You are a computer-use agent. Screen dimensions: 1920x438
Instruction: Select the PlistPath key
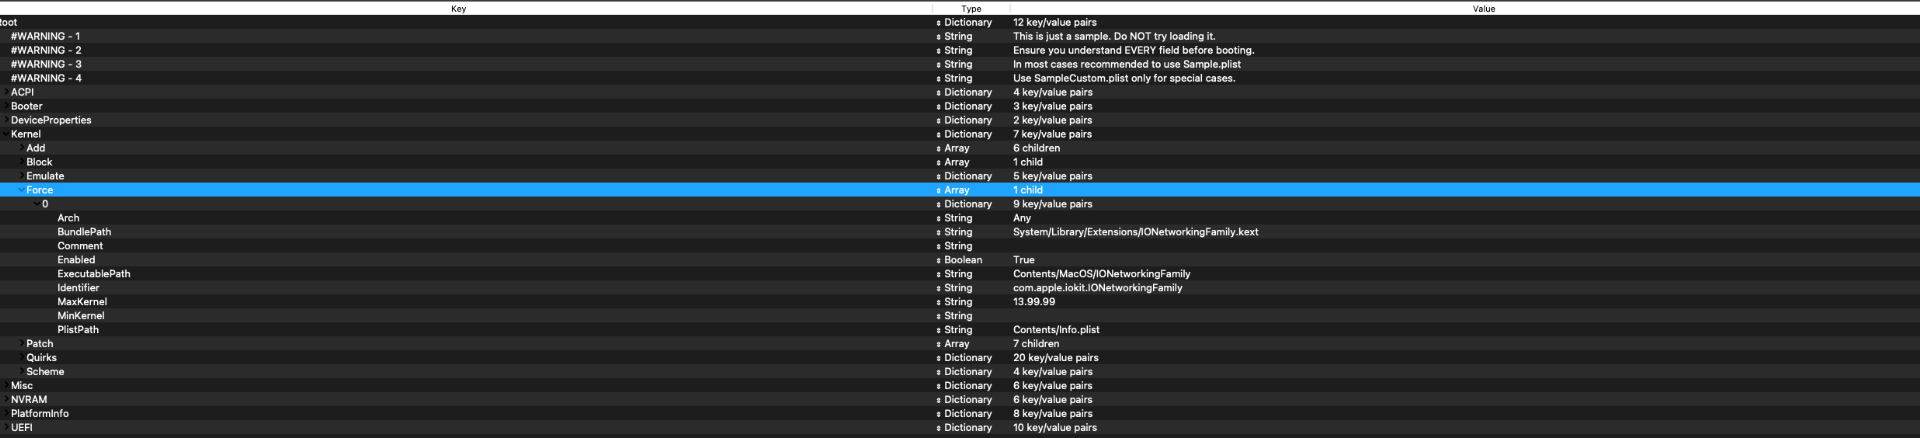pyautogui.click(x=78, y=330)
